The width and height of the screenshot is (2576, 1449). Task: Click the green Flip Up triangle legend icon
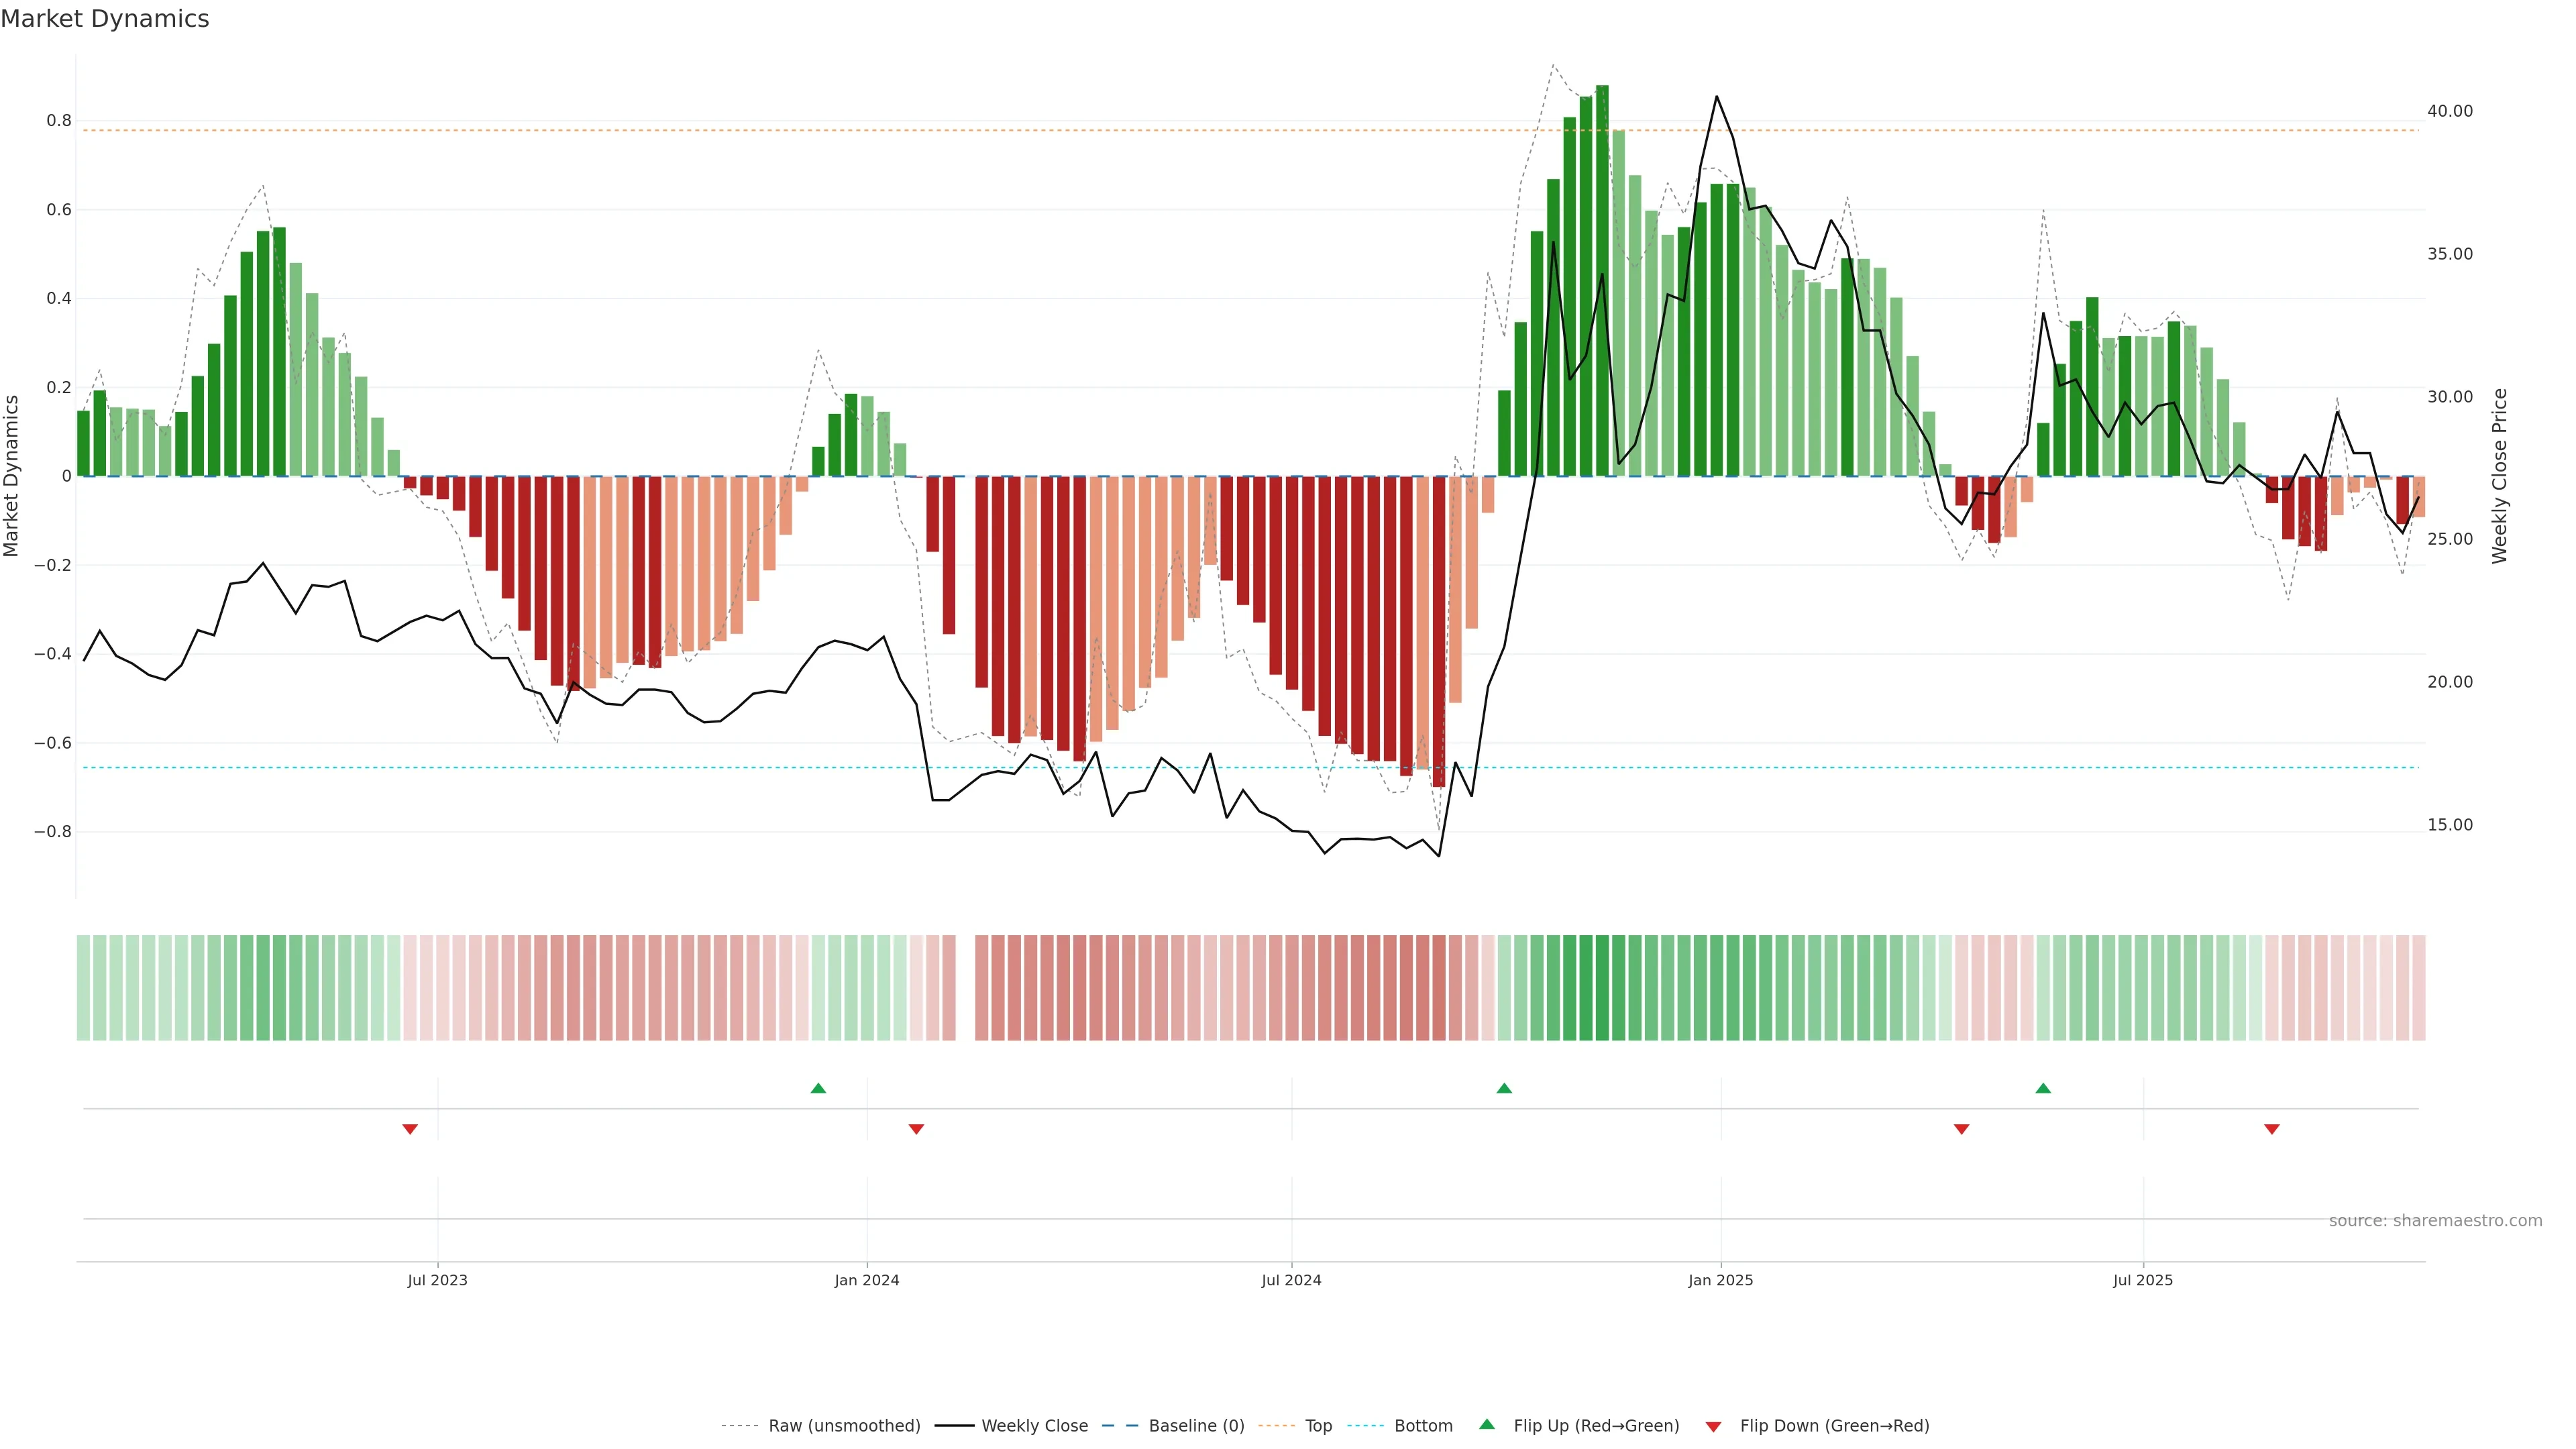pos(1487,1424)
